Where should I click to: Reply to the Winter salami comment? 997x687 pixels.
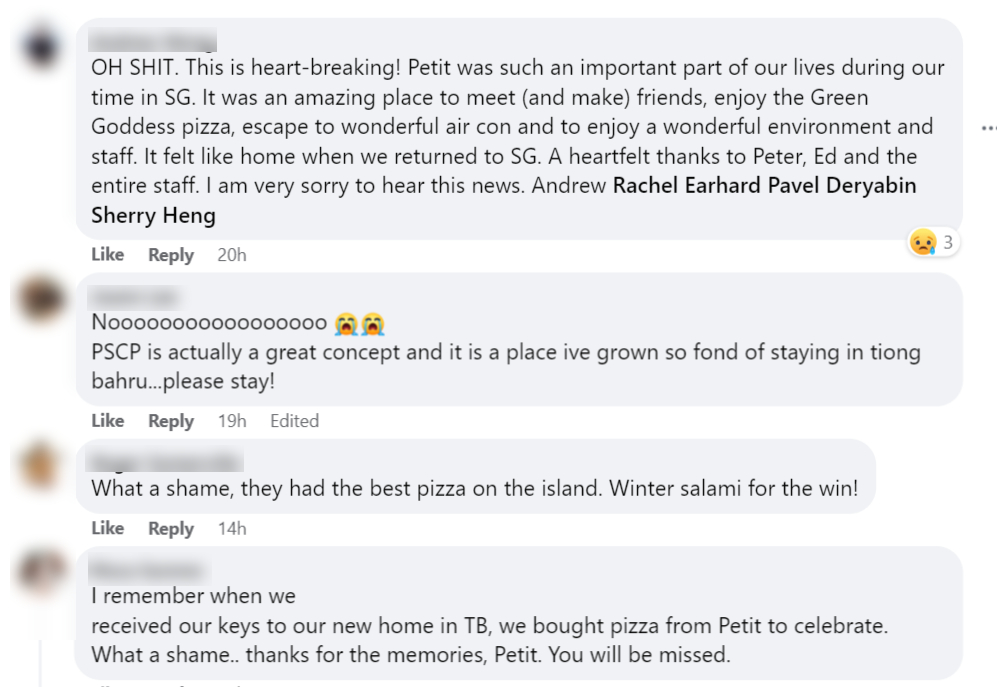click(171, 528)
